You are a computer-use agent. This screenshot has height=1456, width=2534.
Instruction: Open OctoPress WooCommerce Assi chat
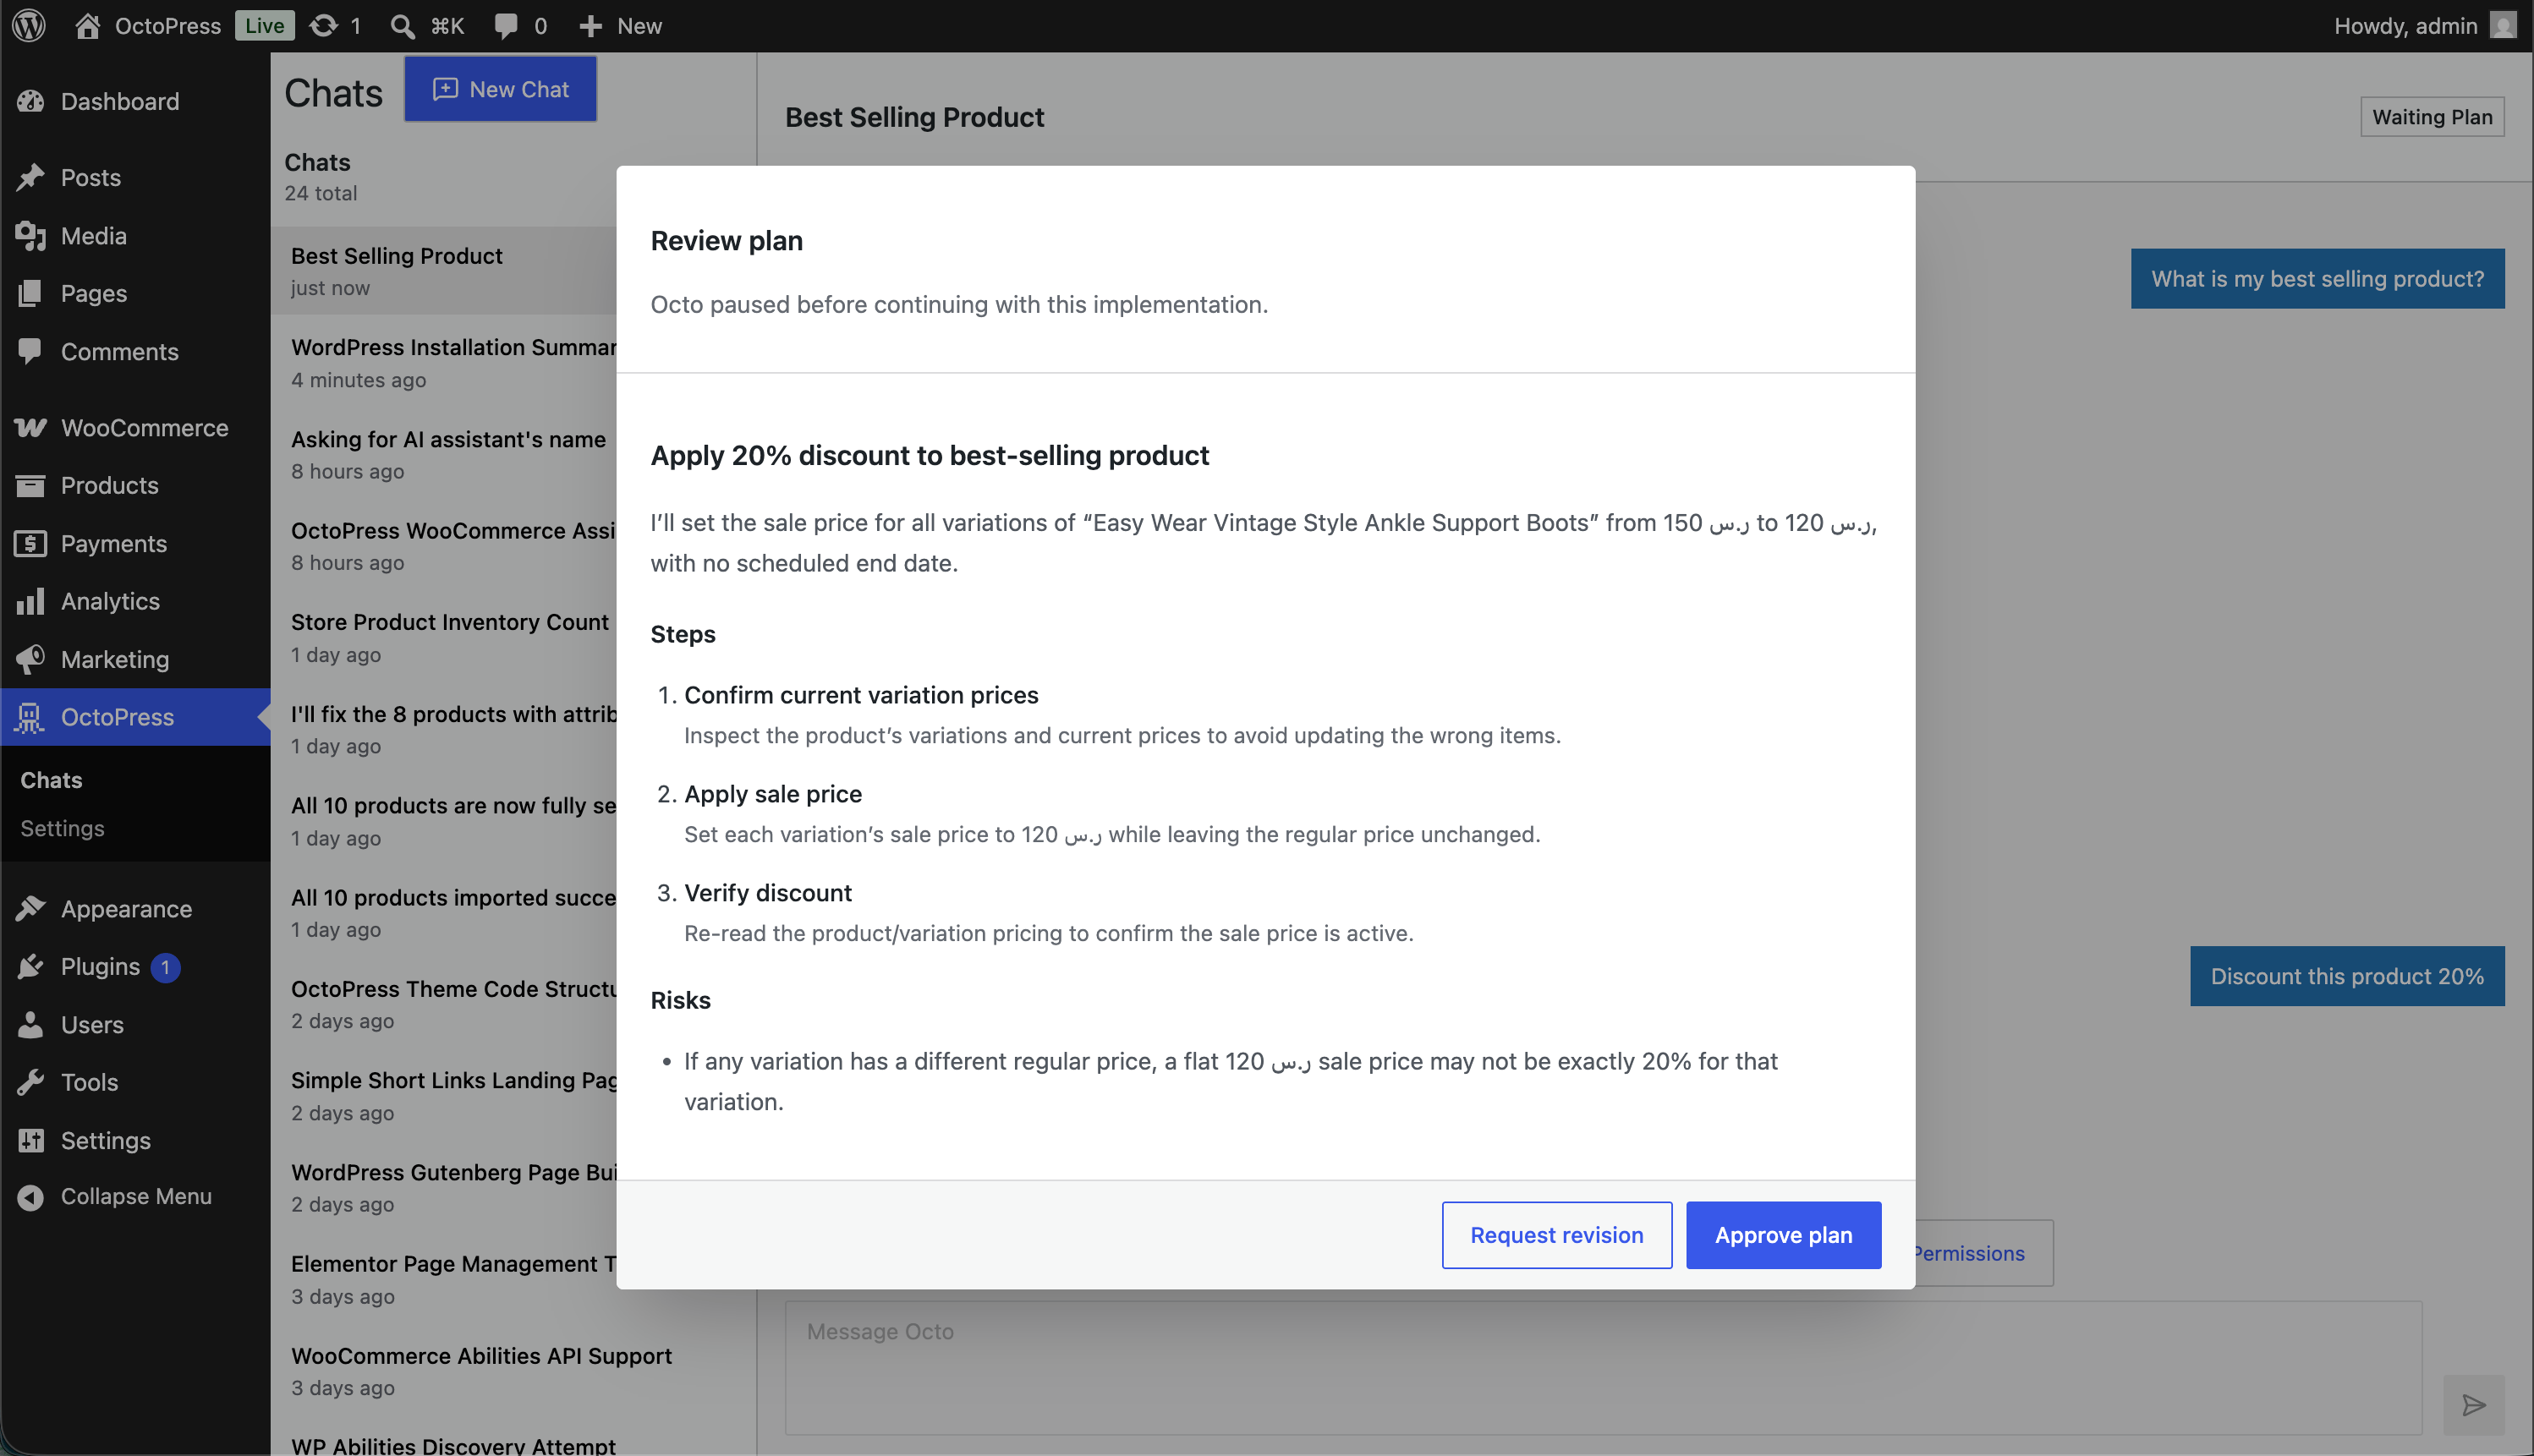coord(444,545)
